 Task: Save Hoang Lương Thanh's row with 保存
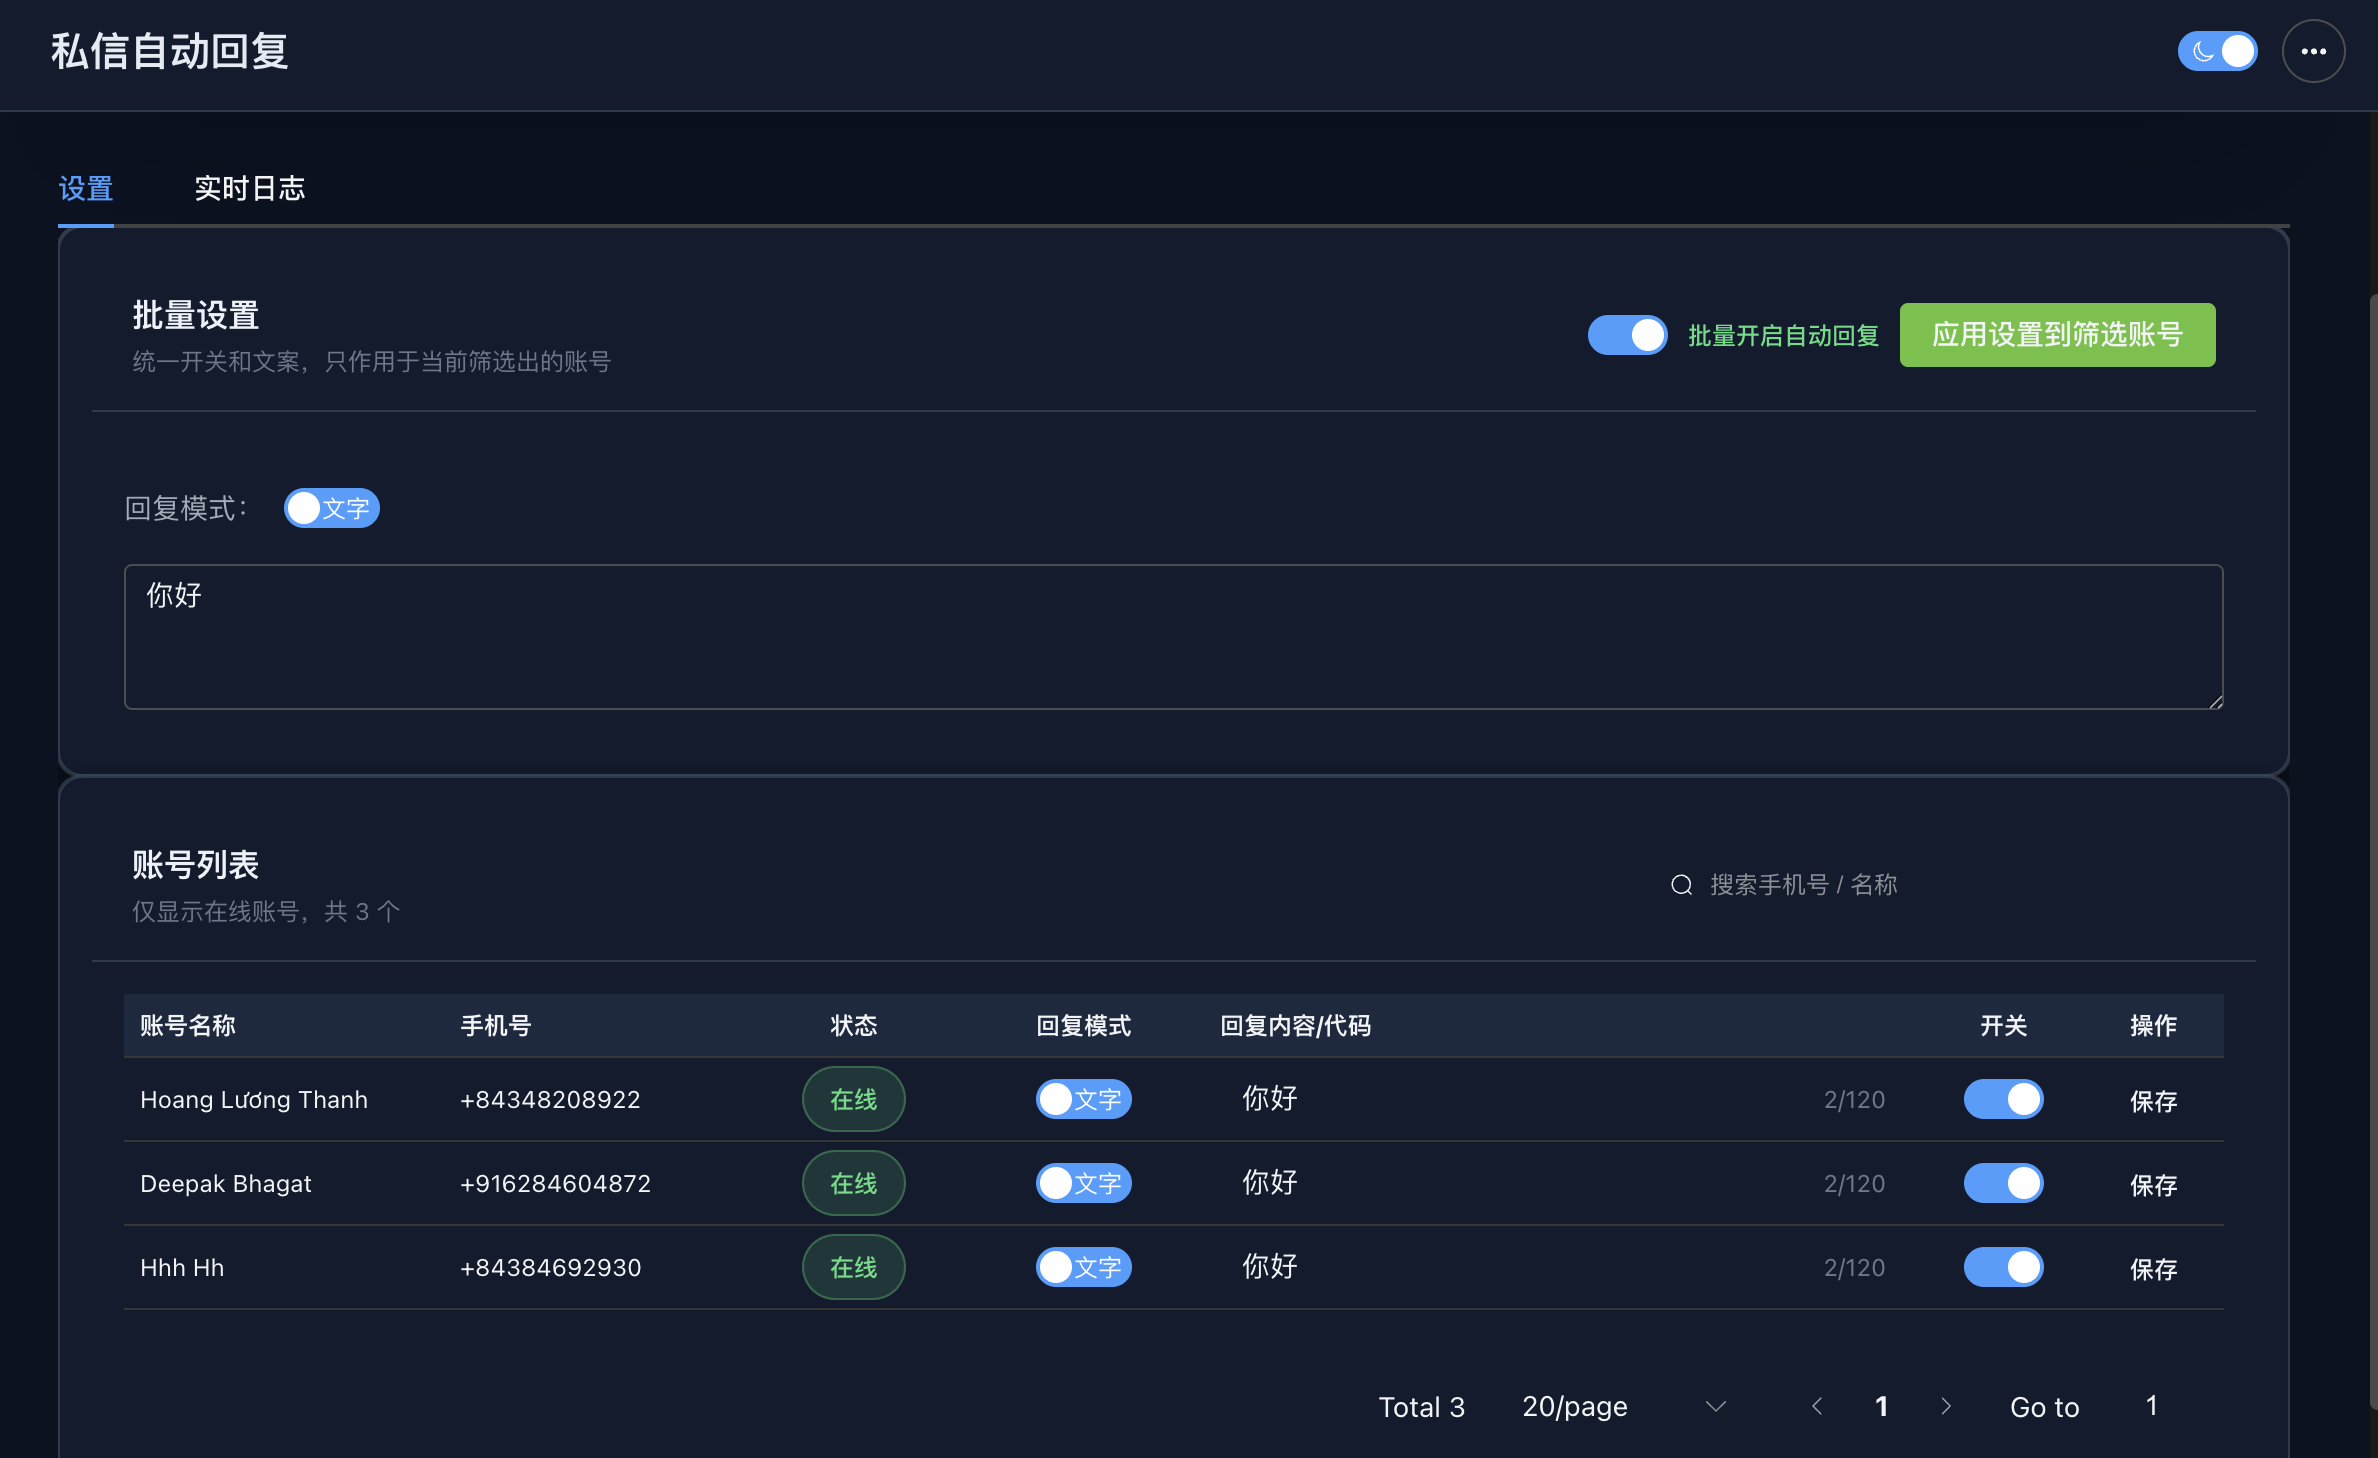[2153, 1101]
